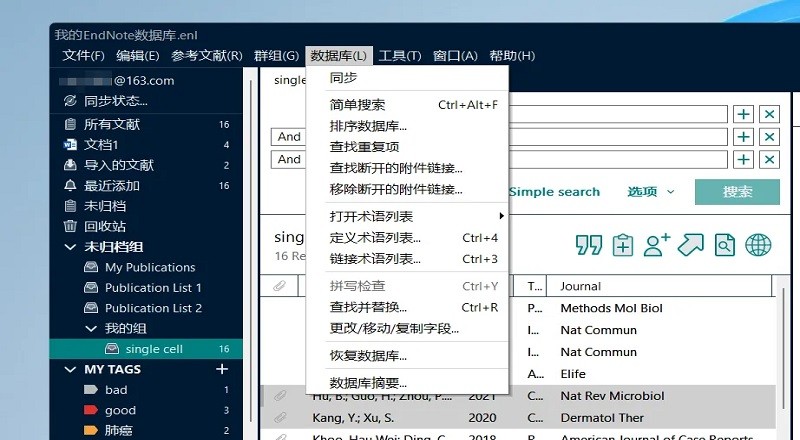Screen dimensions: 800x440
Task: Select the red good tag
Action: (x=120, y=410)
